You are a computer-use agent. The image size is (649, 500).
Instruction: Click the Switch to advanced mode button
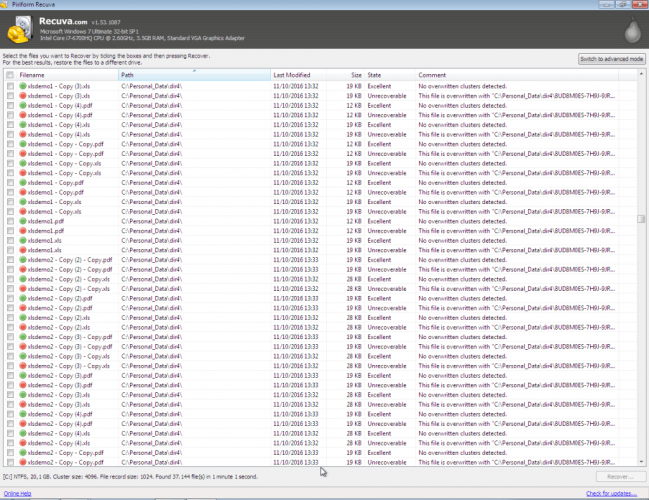click(x=611, y=59)
